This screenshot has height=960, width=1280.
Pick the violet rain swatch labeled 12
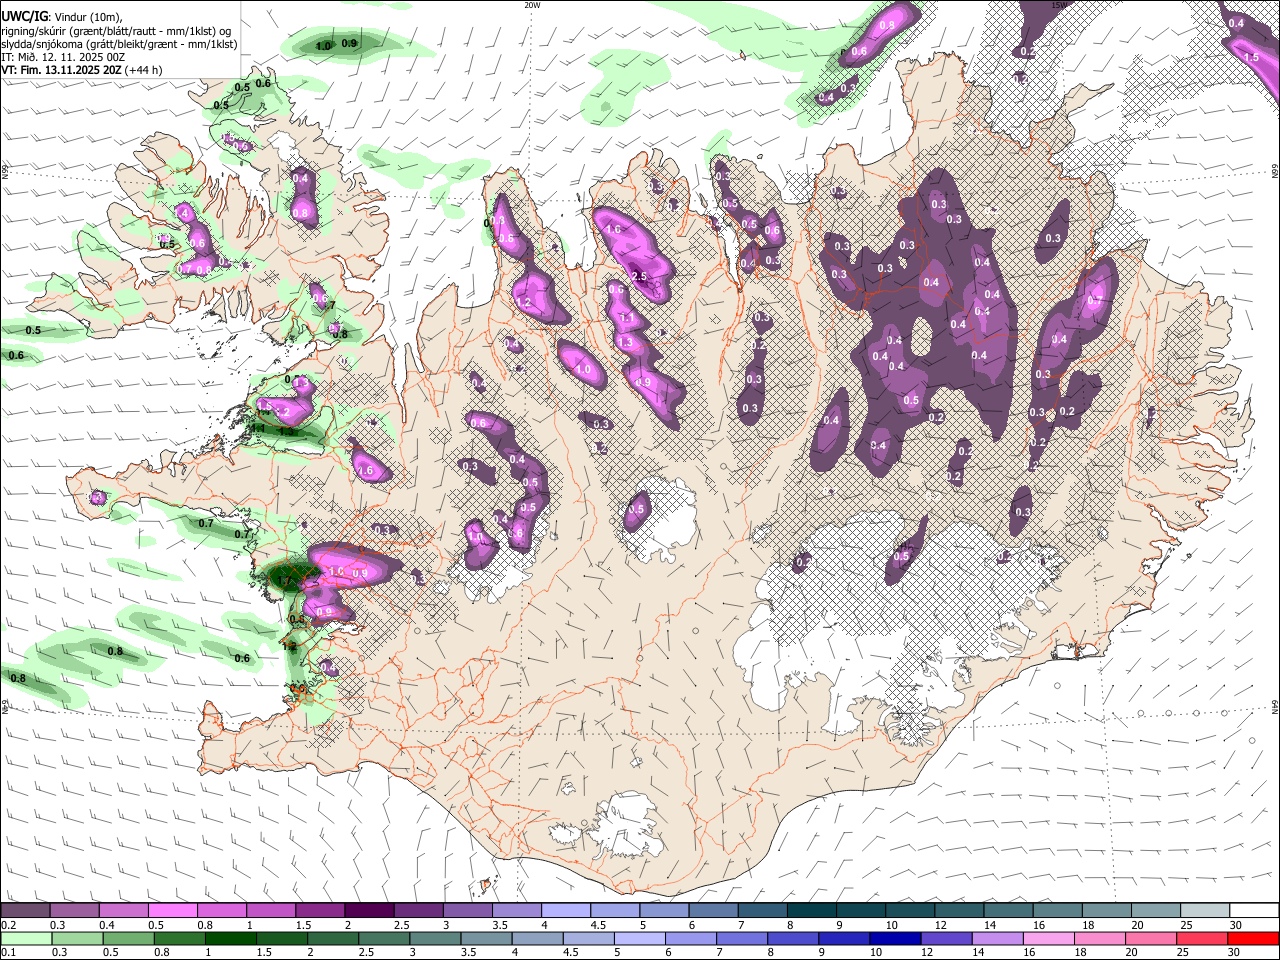[944, 938]
